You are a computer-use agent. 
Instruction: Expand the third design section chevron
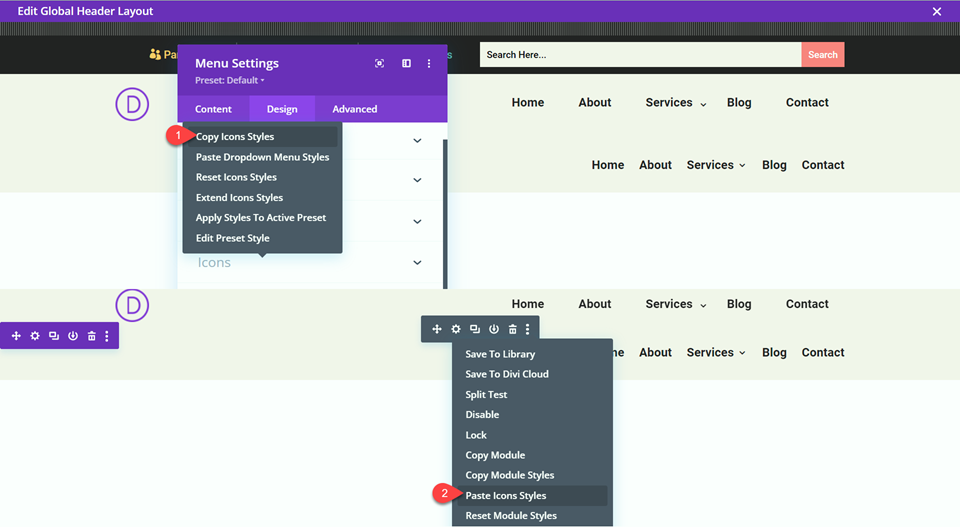point(418,222)
